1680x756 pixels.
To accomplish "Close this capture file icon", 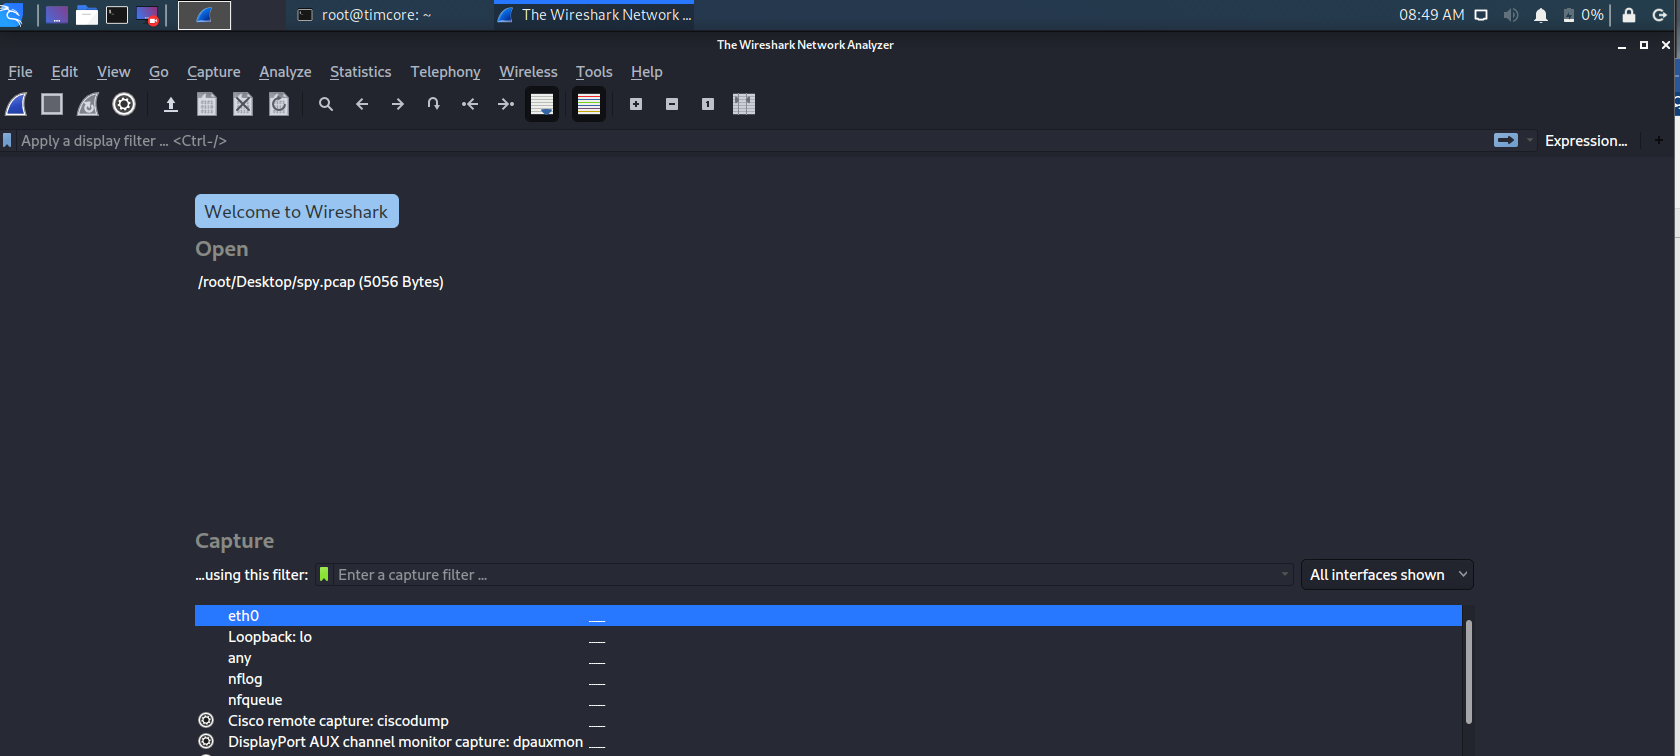I will pyautogui.click(x=243, y=104).
